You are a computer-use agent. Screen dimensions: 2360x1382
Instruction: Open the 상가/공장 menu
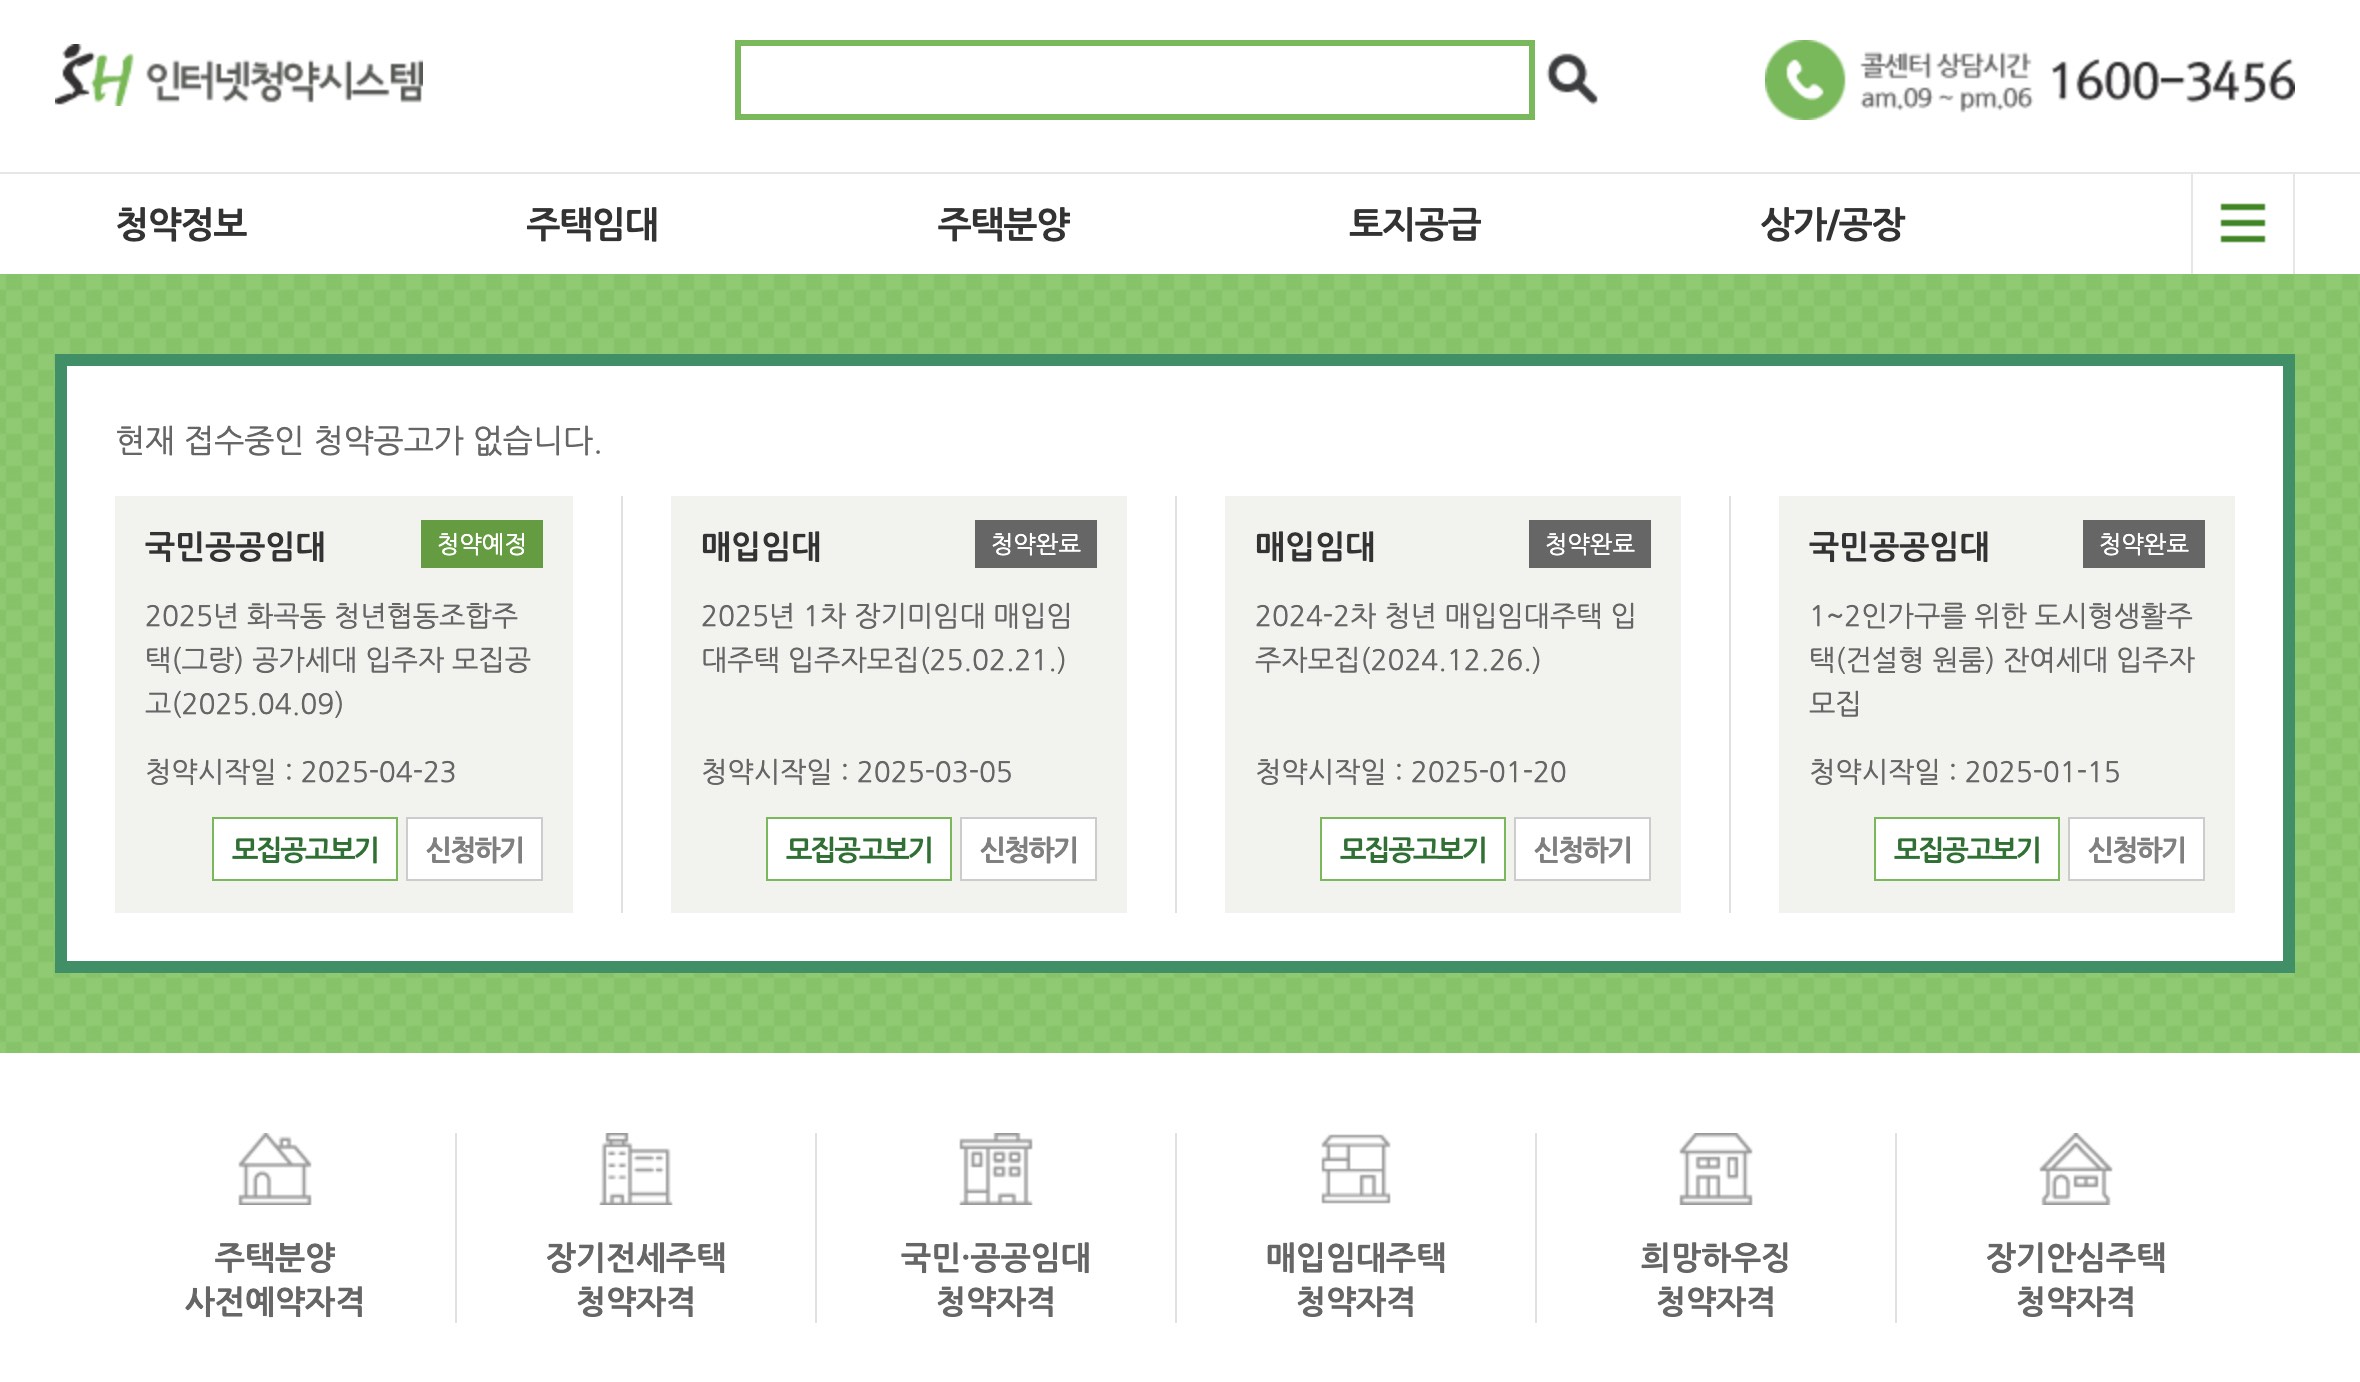coord(1832,223)
